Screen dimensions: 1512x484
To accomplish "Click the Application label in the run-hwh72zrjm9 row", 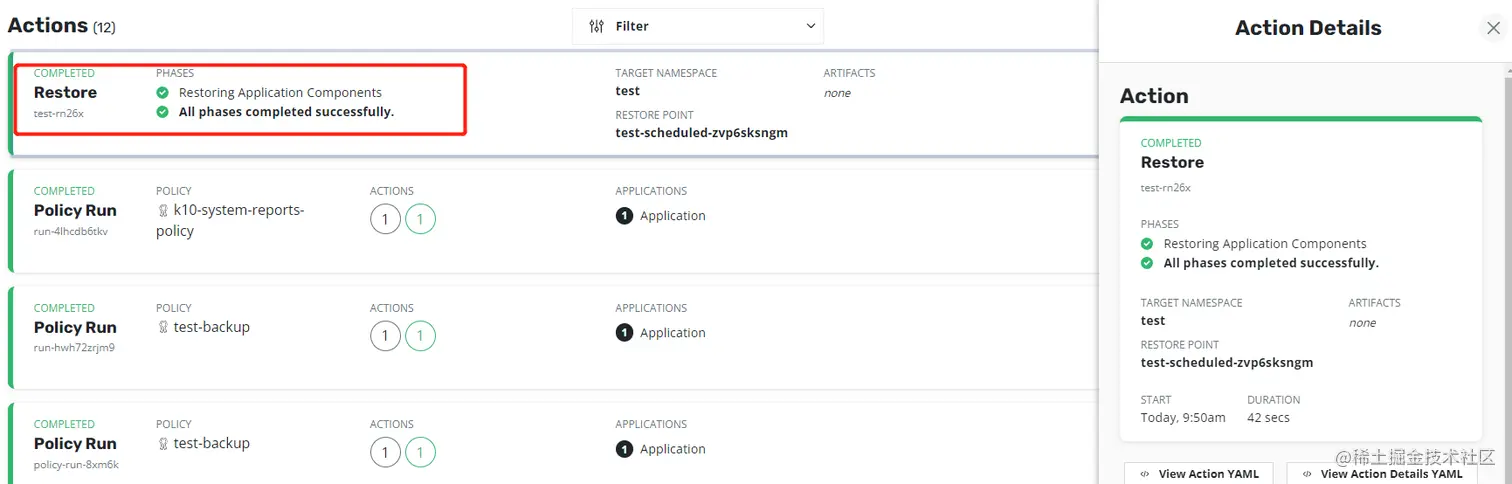I will (x=672, y=333).
